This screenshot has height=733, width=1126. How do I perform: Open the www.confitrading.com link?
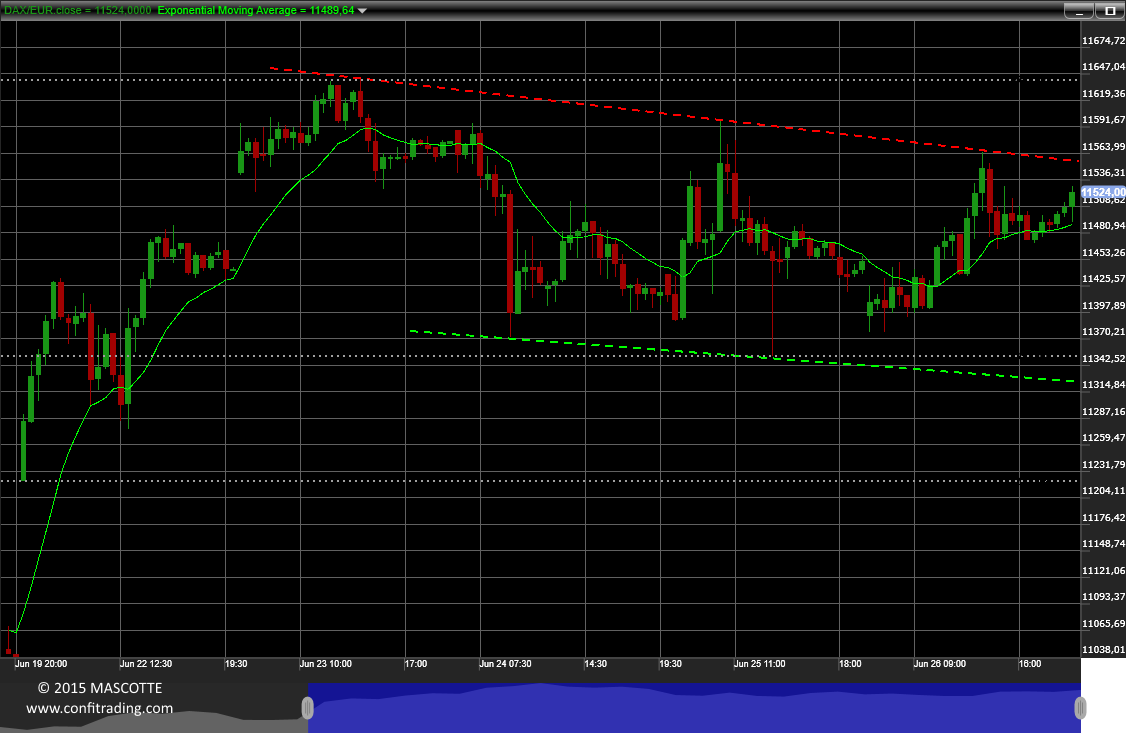pos(100,708)
